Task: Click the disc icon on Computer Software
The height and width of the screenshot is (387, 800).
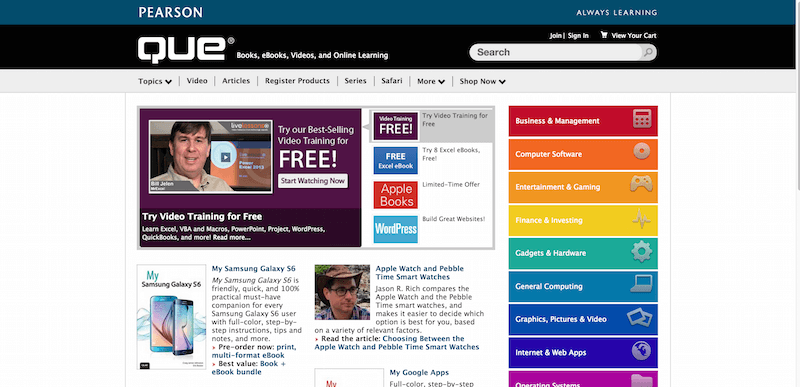Action: [x=642, y=151]
